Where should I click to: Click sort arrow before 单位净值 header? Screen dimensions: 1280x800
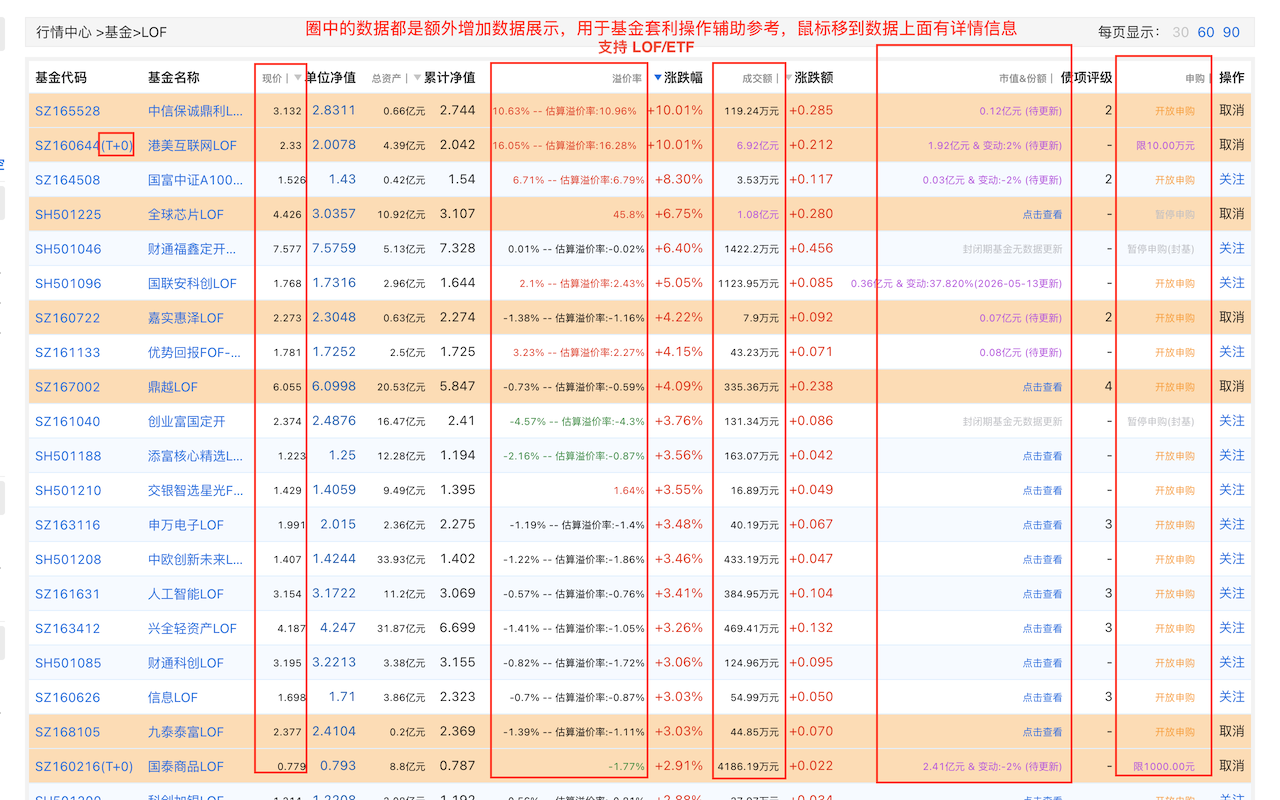tap(298, 77)
